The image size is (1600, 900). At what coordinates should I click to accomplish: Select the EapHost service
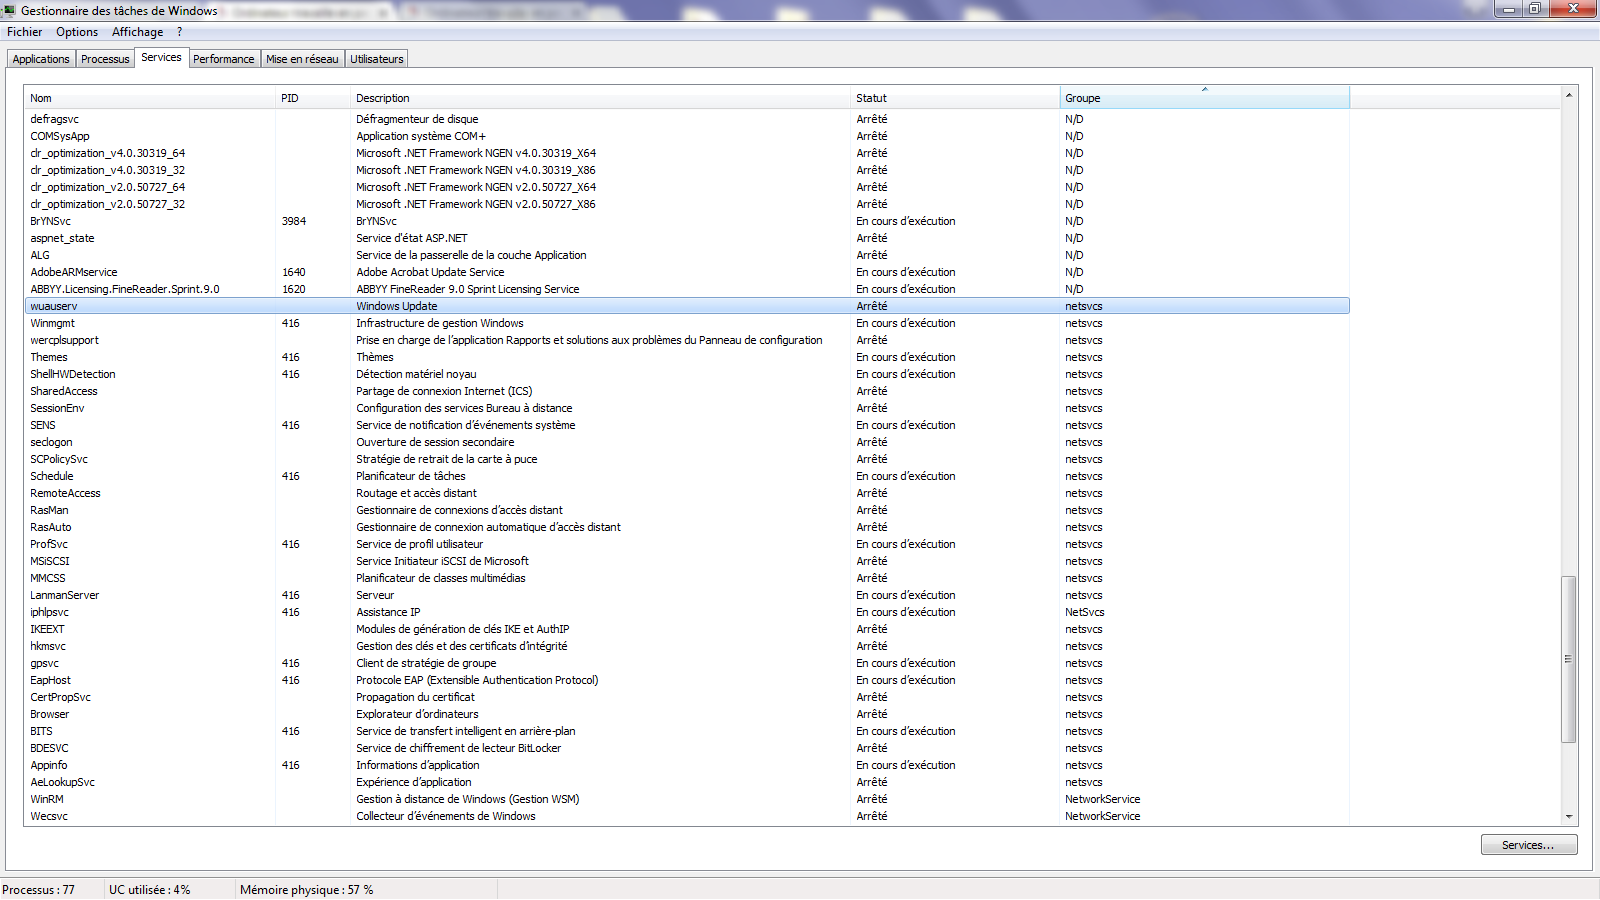click(687, 680)
